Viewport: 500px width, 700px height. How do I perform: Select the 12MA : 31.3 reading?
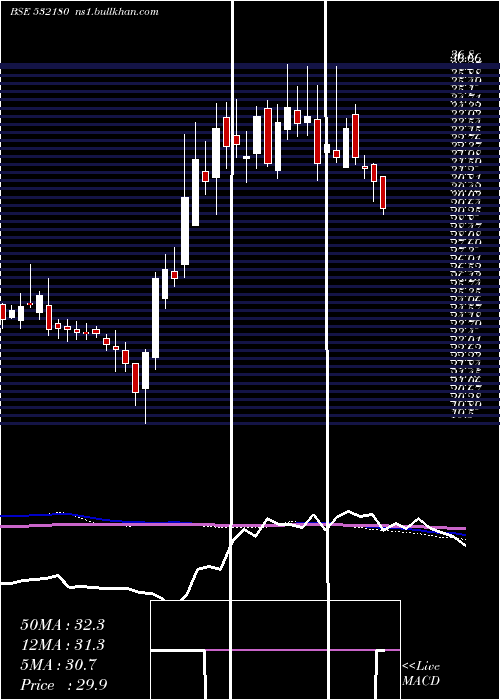click(62, 645)
